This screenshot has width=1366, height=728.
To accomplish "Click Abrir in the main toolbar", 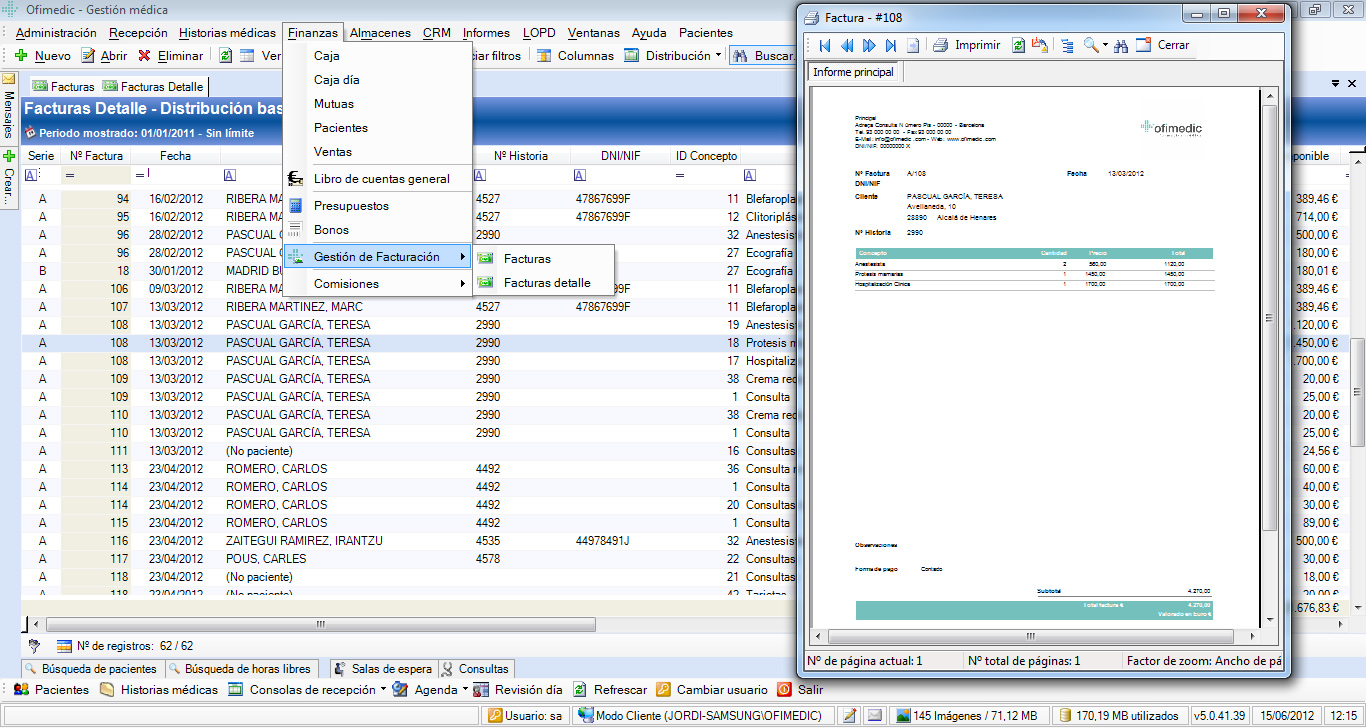I will (x=104, y=56).
